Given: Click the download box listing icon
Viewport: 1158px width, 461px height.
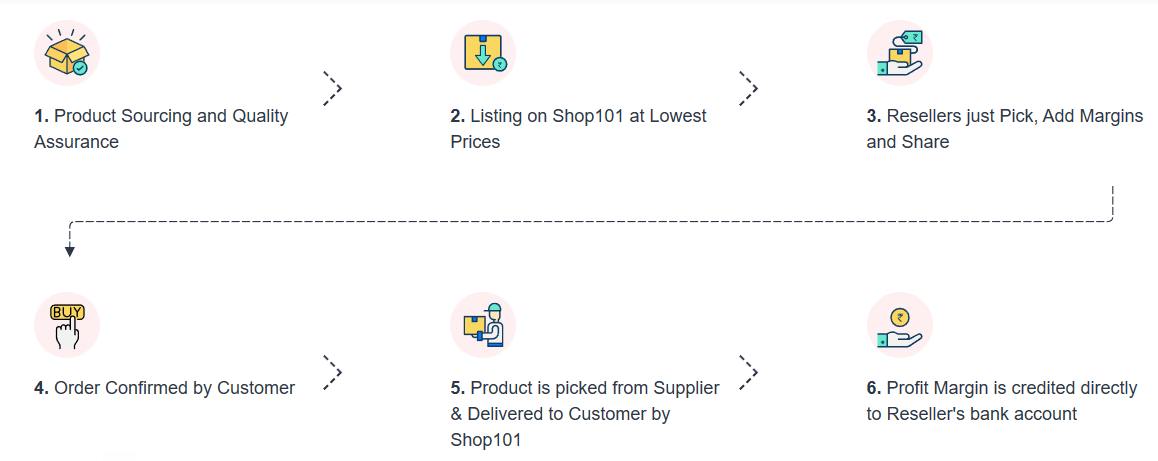Looking at the screenshot, I should click(483, 53).
